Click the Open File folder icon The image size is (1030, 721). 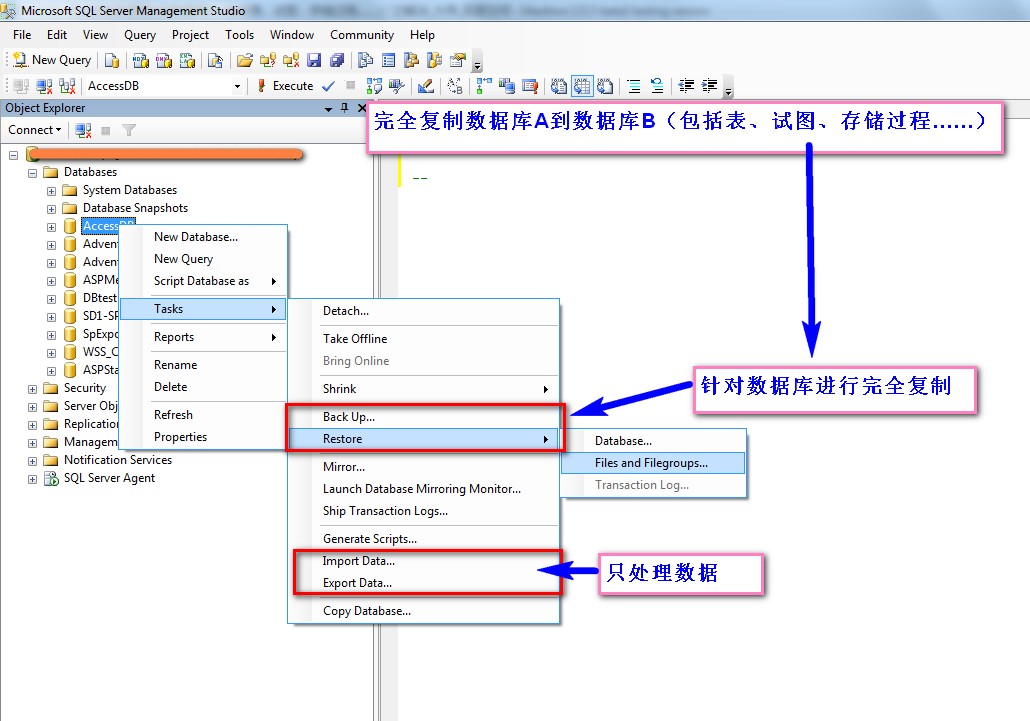tap(244, 60)
